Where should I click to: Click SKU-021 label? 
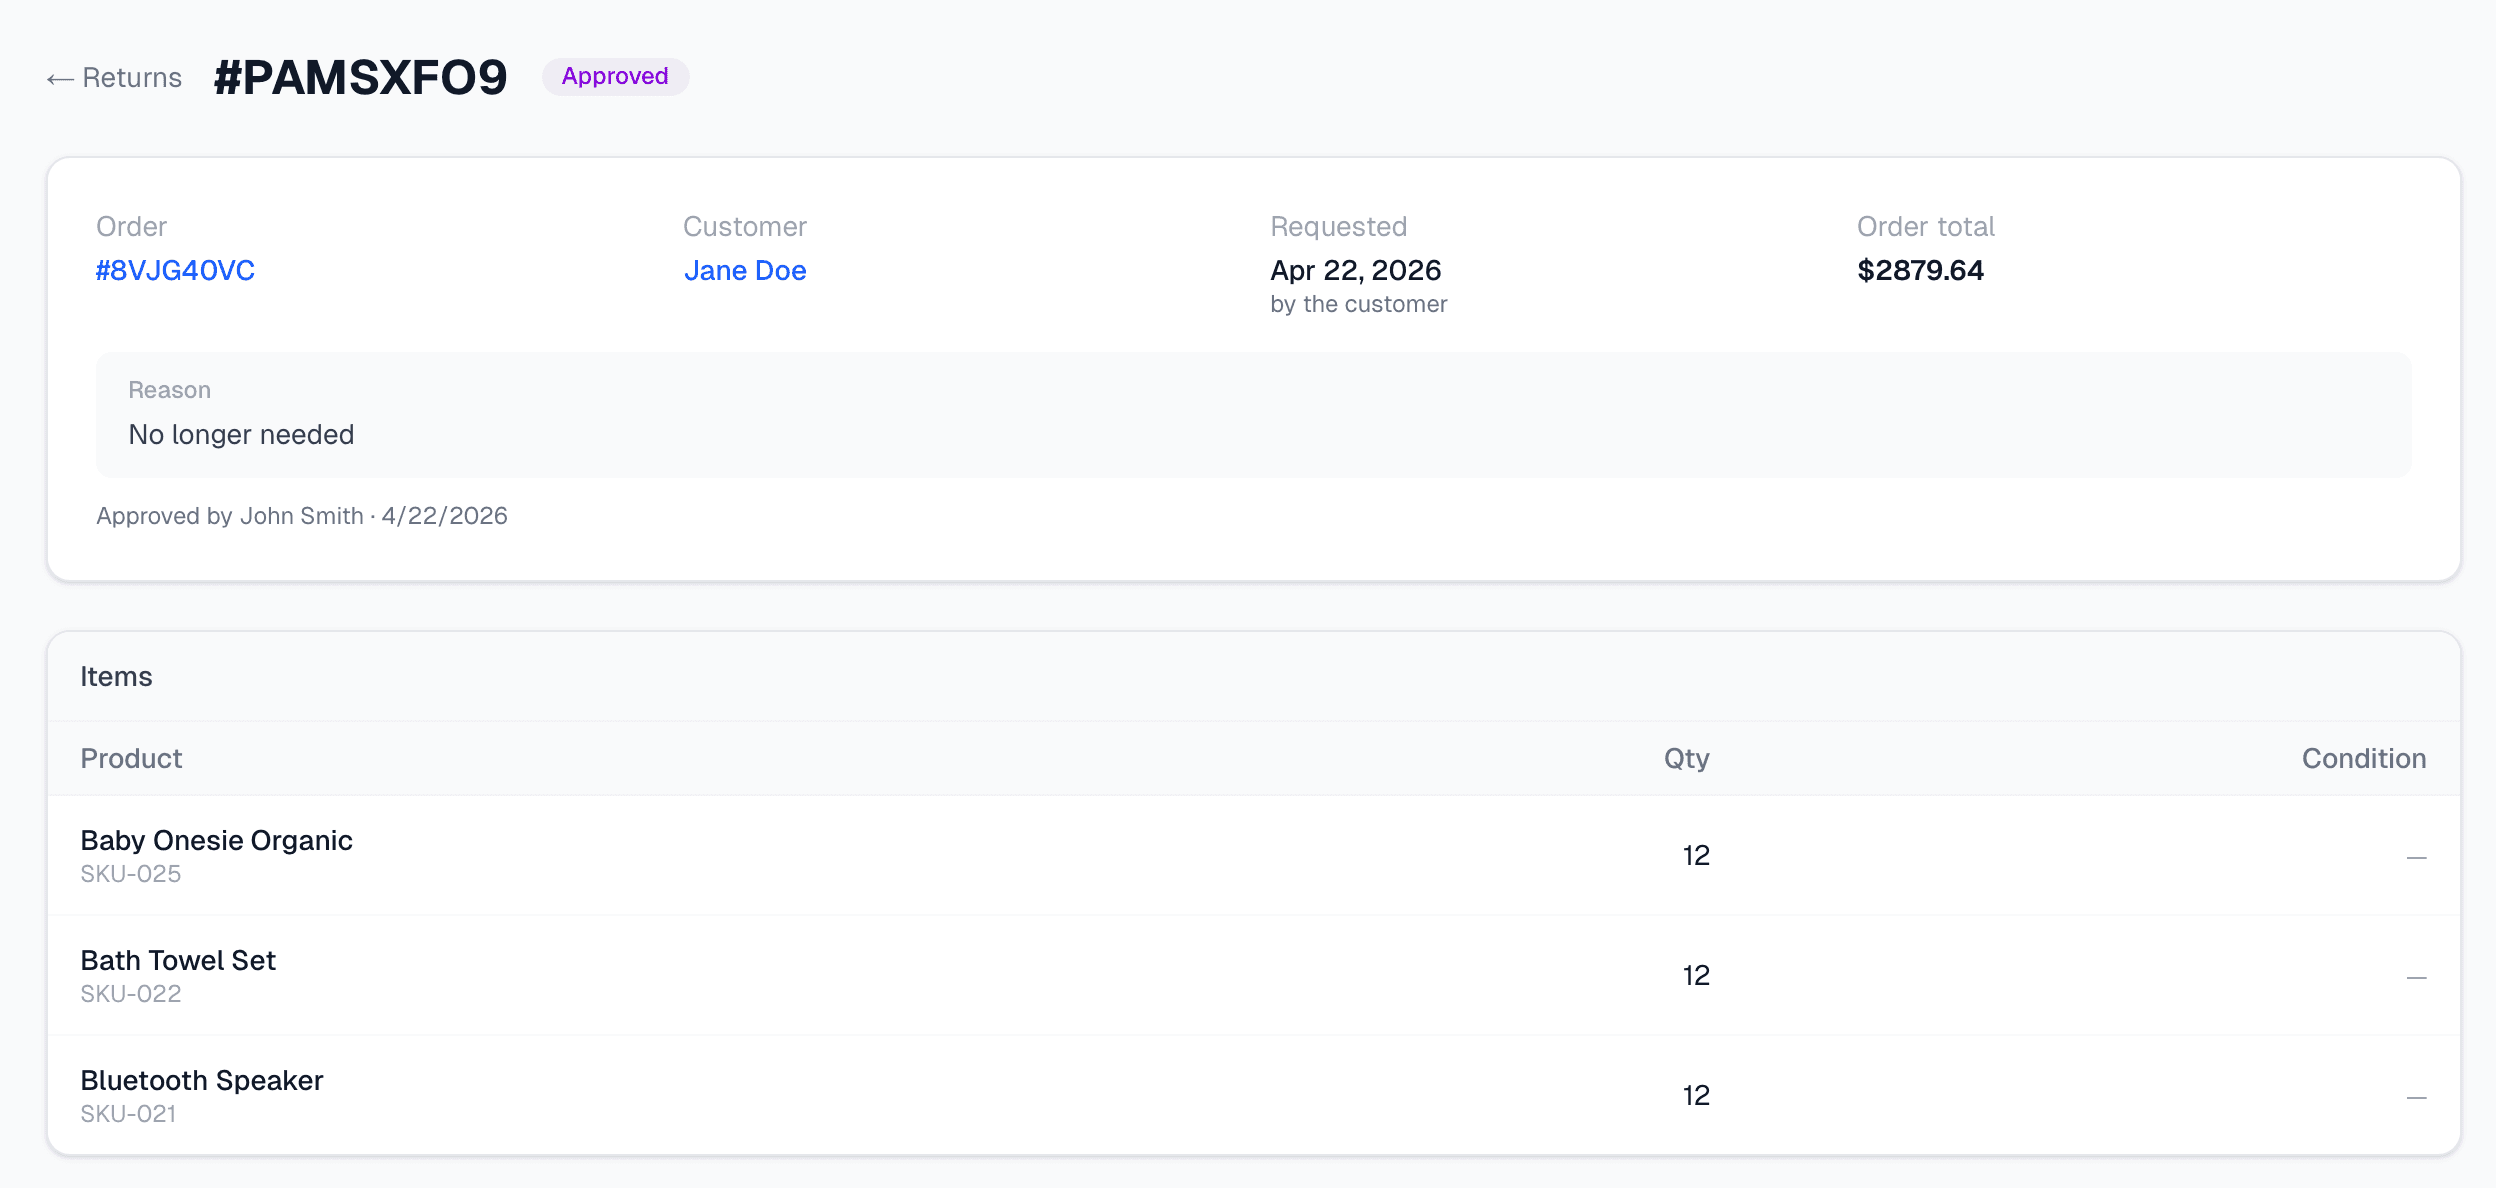coord(128,1114)
